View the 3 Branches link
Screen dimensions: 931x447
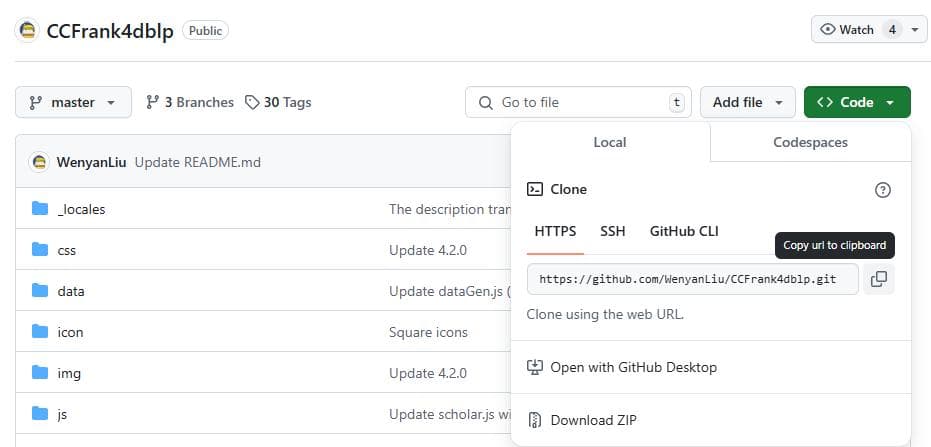coord(189,102)
